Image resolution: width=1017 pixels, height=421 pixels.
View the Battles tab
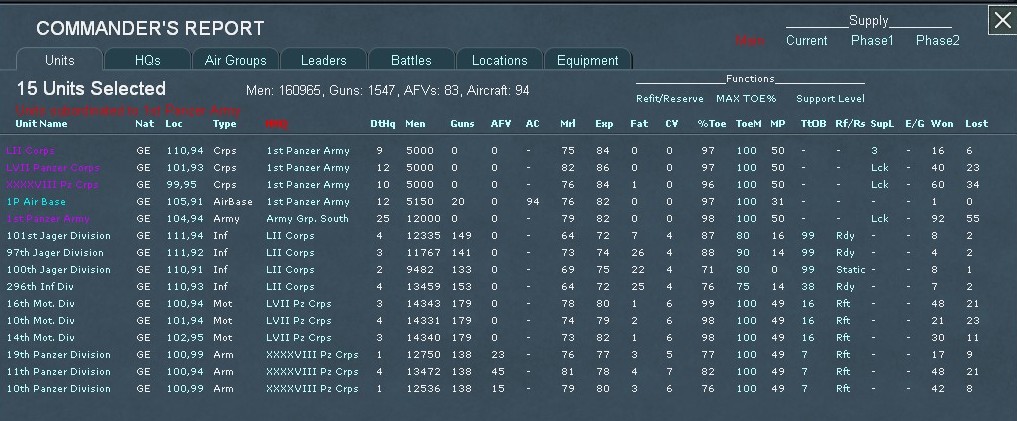click(411, 61)
